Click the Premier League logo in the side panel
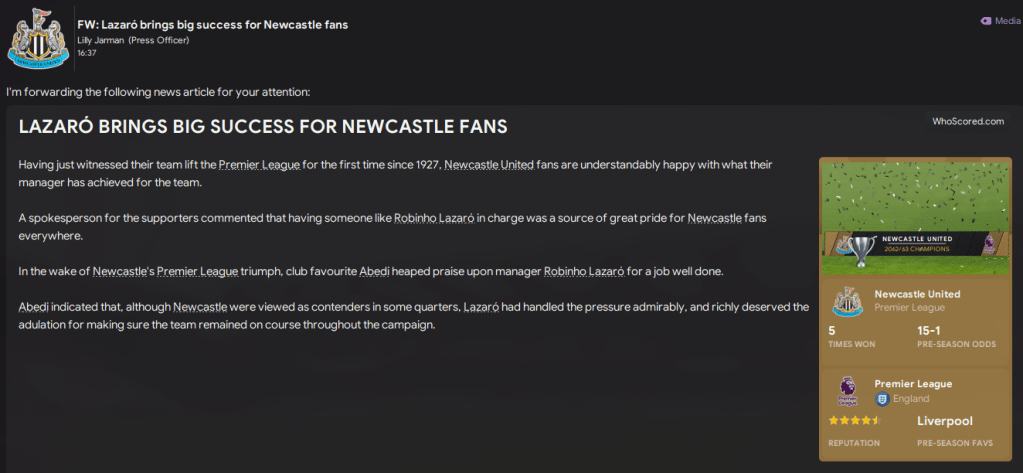The image size is (1023, 473). click(847, 391)
